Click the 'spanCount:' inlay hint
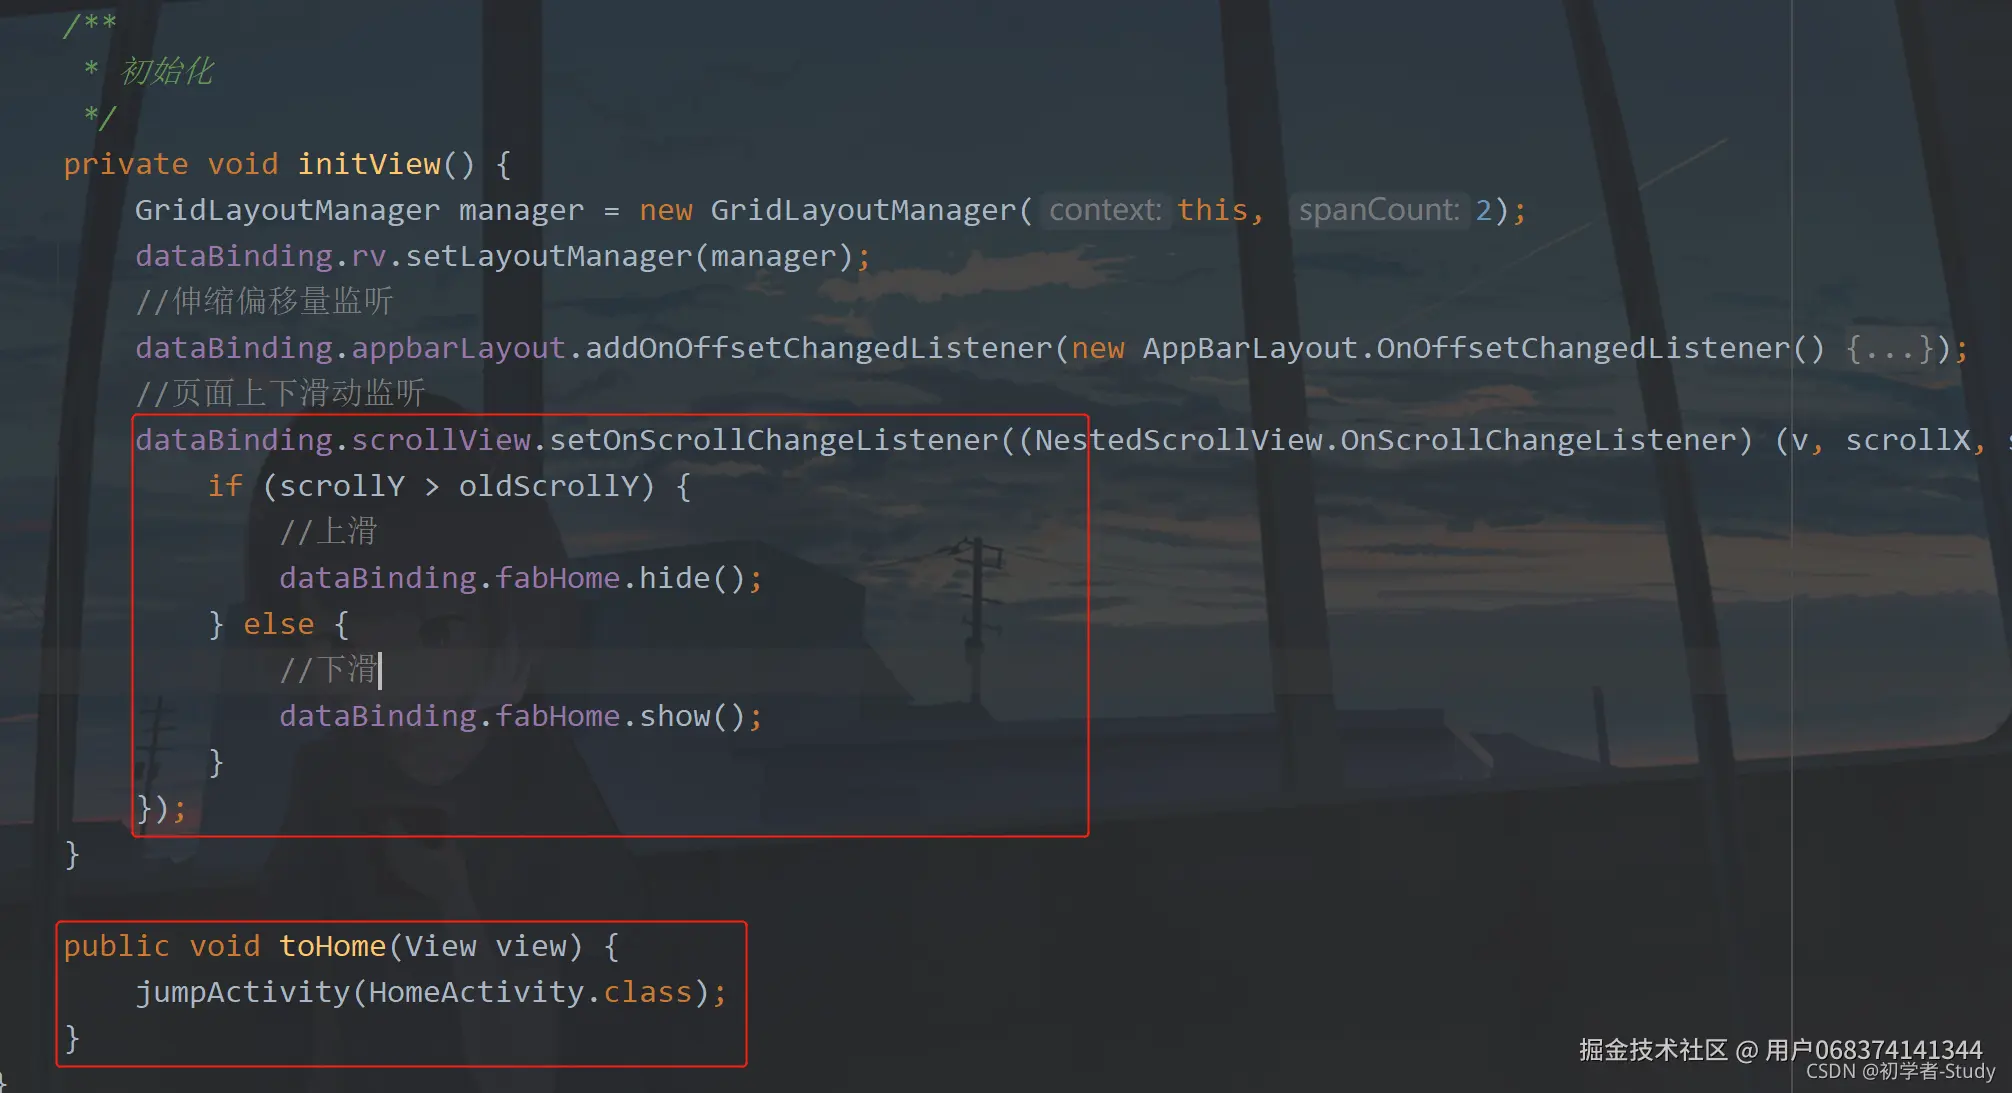 pos(1379,211)
